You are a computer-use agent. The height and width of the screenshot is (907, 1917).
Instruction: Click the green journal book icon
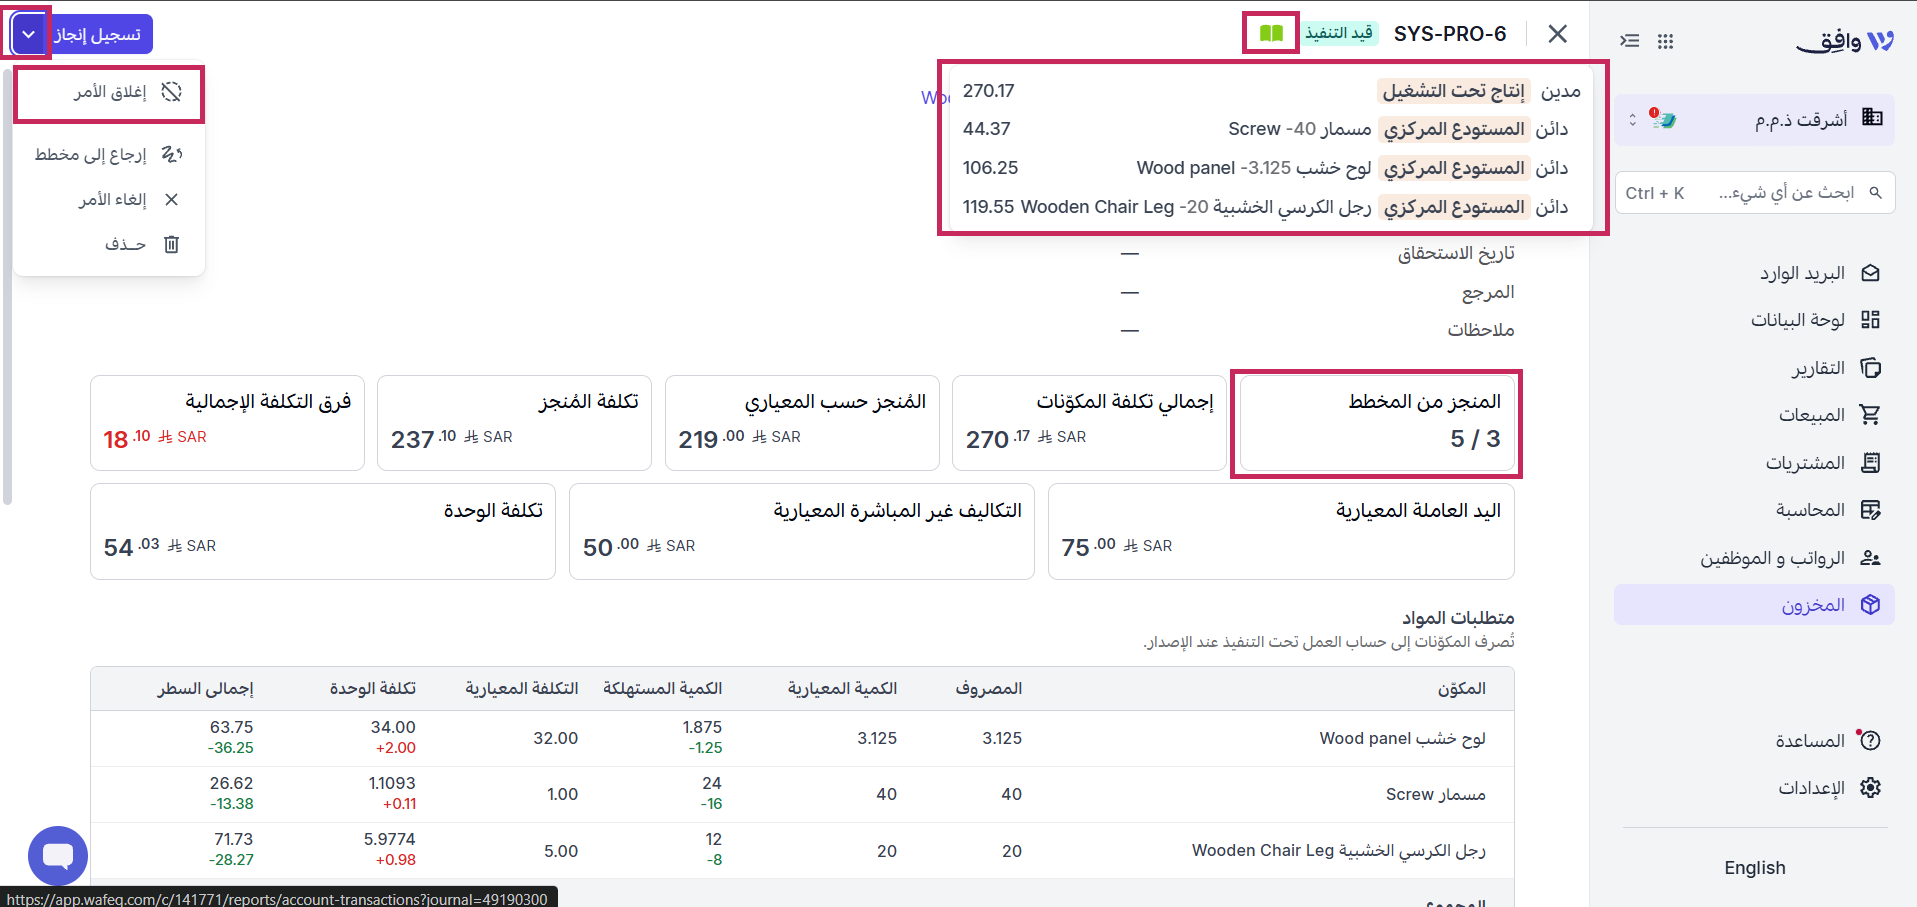coord(1271,33)
